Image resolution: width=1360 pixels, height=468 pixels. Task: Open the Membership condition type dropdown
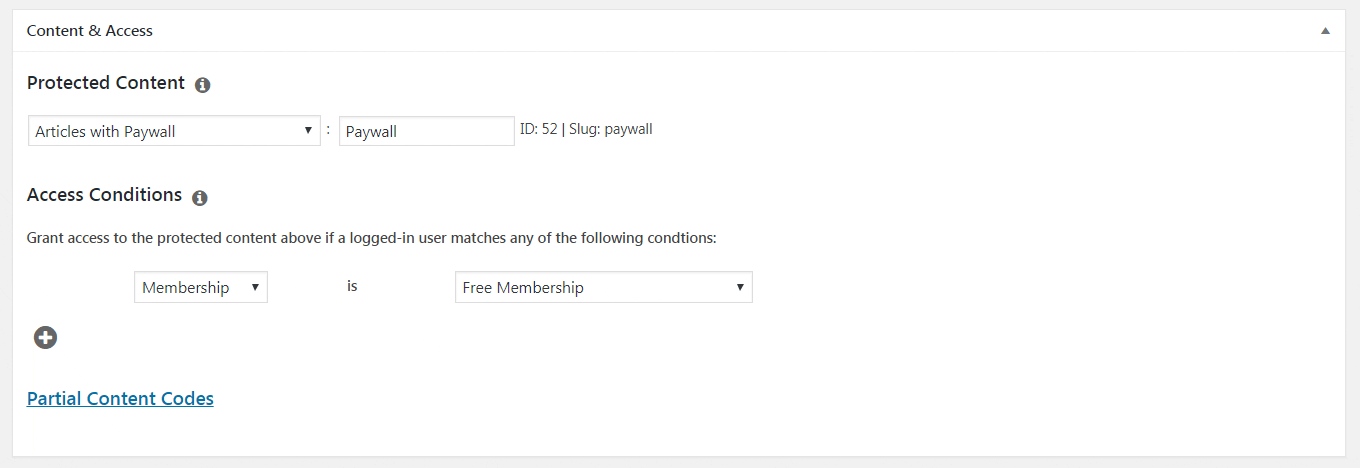coord(201,287)
